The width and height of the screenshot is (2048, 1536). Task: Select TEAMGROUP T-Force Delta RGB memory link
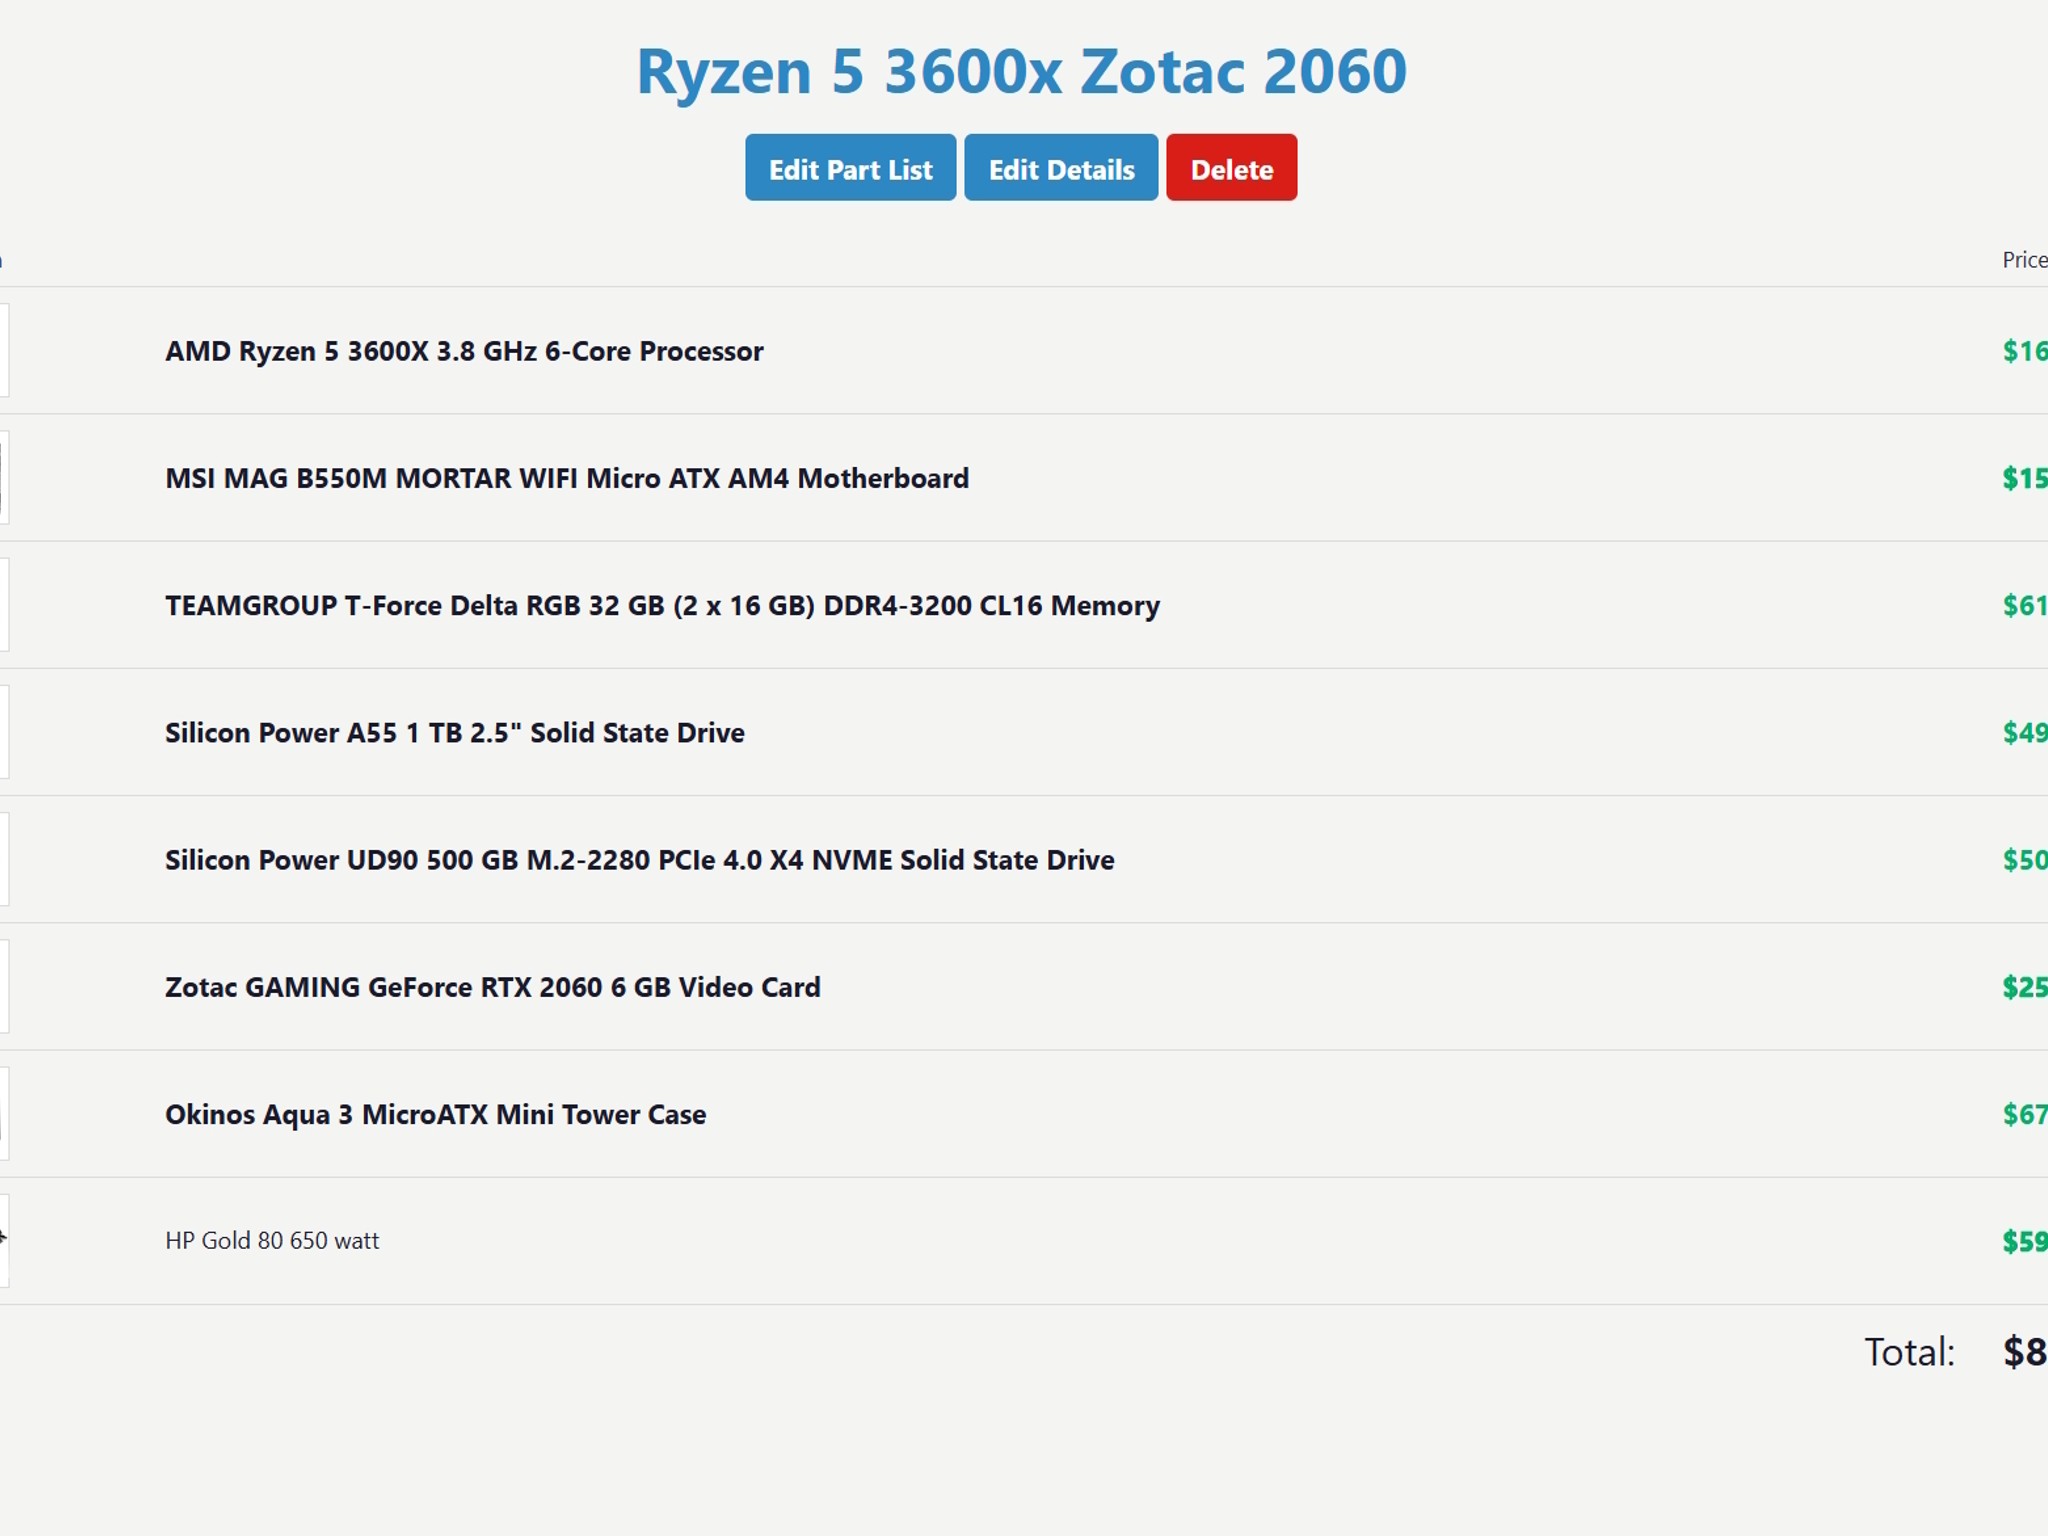[x=662, y=605]
